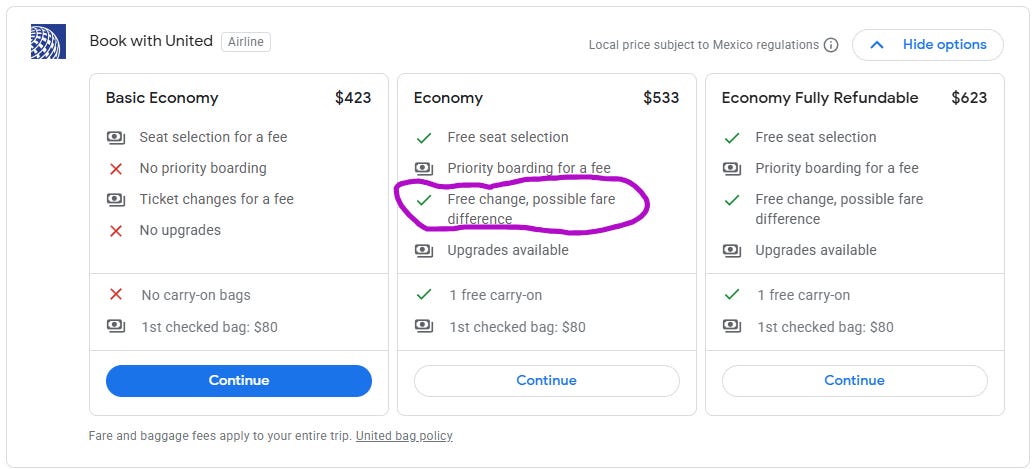Click the circled Free change text in Economy
Screen dimensions: 1036x469
tap(531, 209)
